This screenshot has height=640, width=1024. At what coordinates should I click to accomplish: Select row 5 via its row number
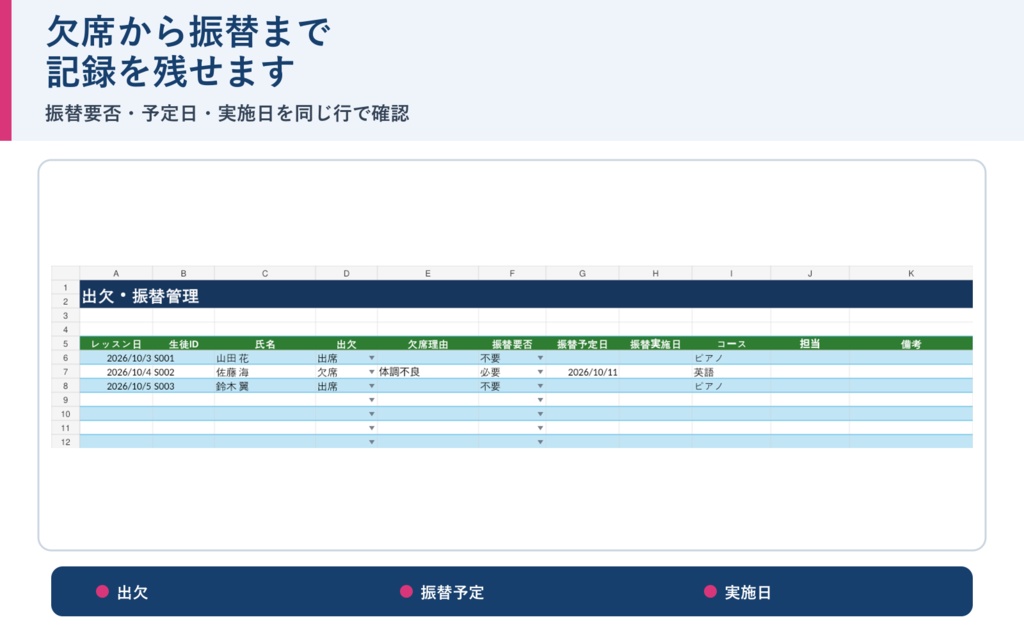tap(65, 344)
